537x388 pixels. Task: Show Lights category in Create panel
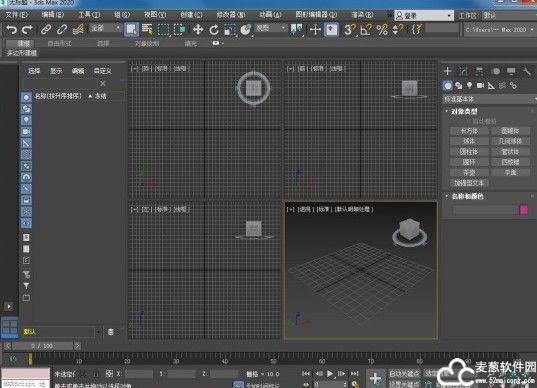click(469, 85)
